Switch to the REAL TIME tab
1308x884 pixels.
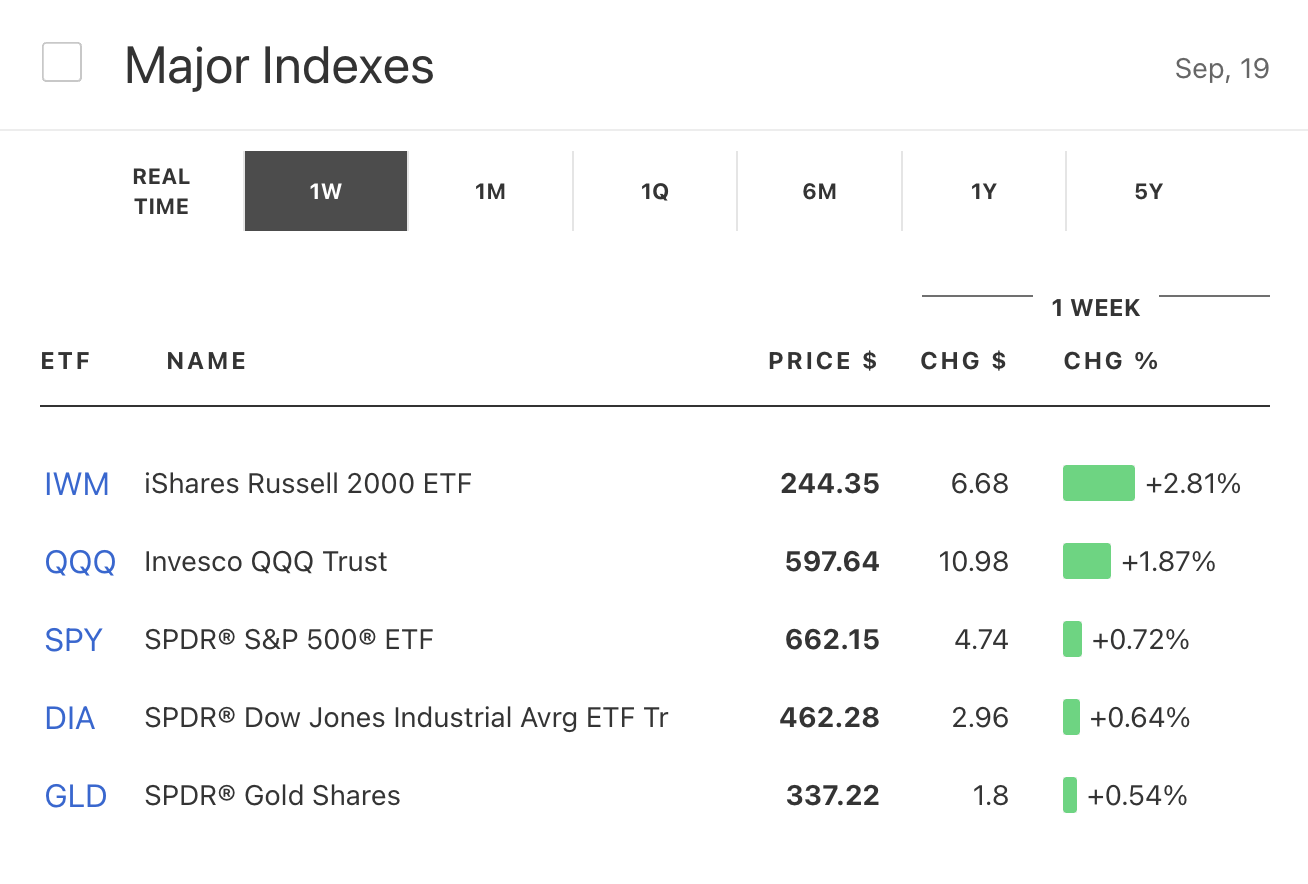pyautogui.click(x=161, y=191)
